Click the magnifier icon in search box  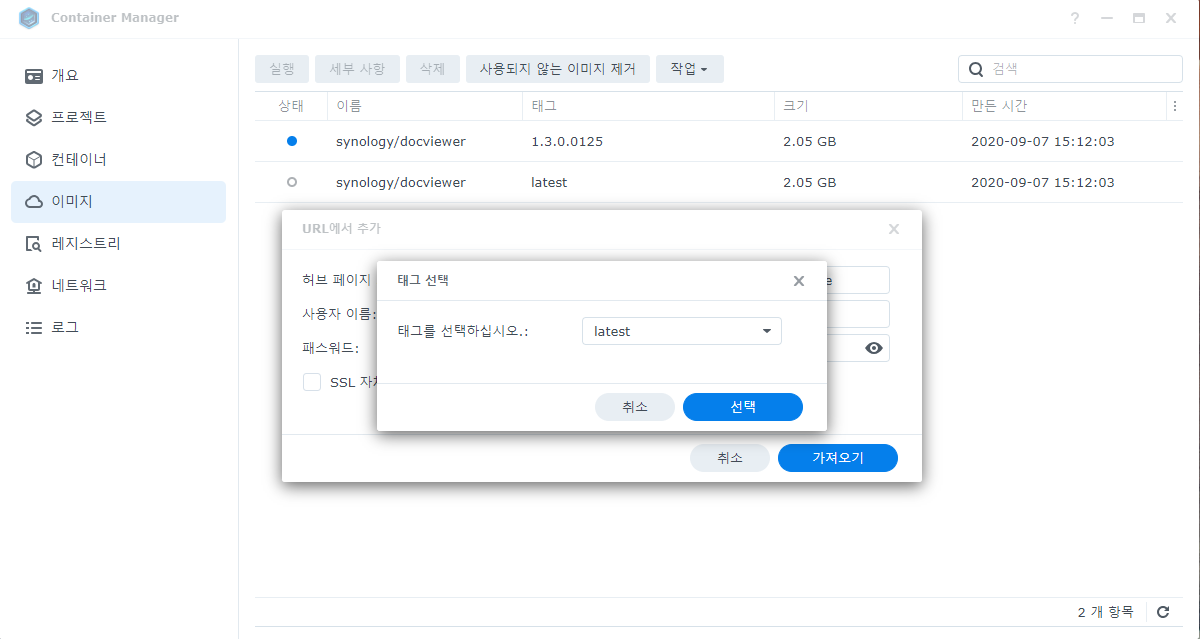[x=976, y=69]
